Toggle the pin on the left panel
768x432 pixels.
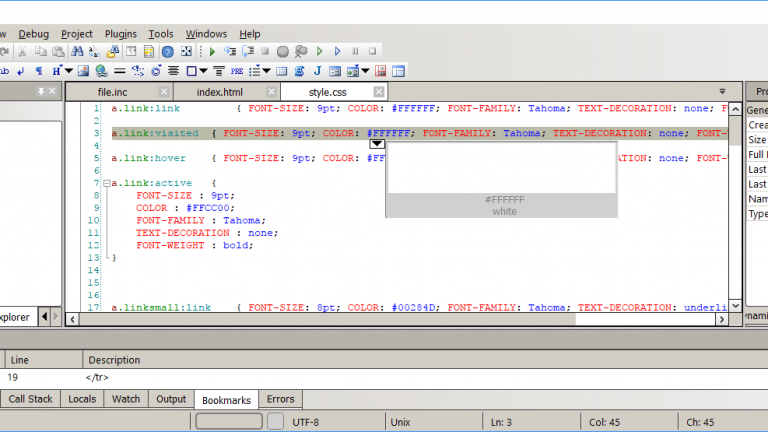(40, 91)
